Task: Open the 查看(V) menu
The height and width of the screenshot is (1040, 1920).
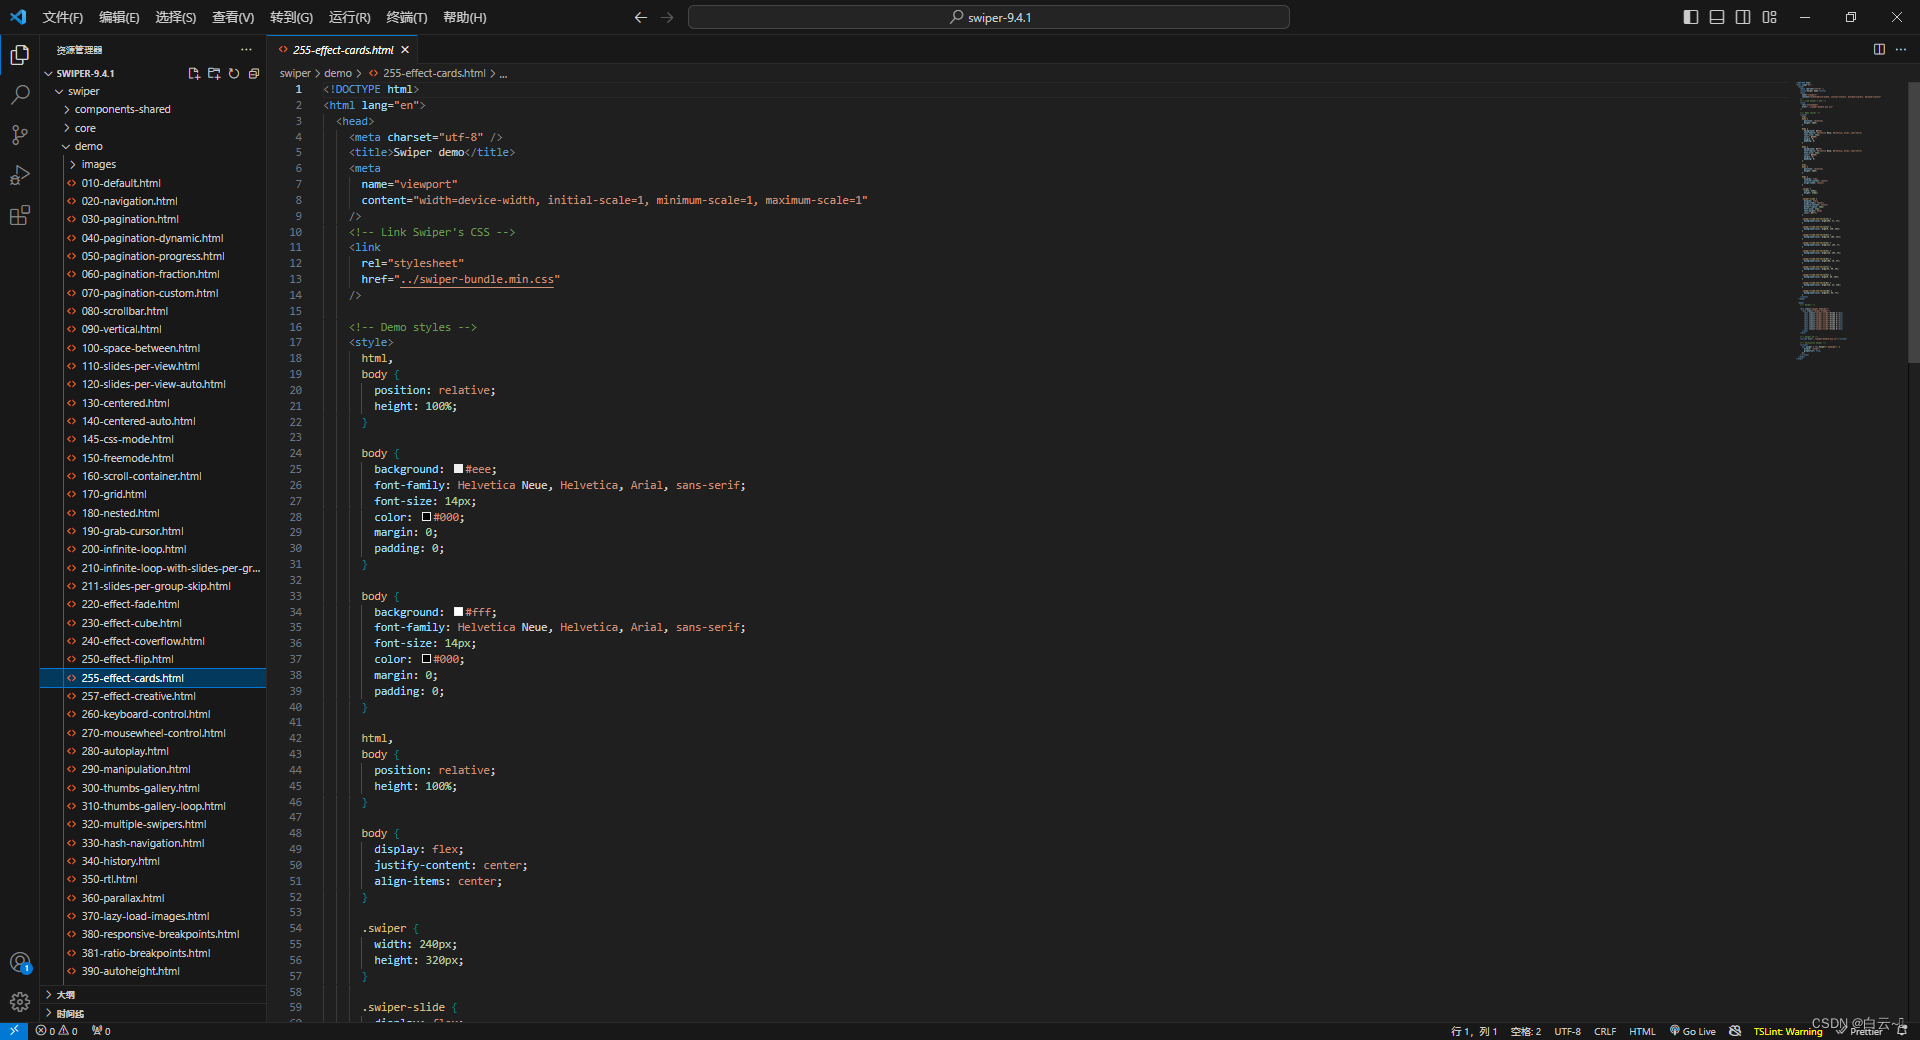Action: click(x=233, y=17)
